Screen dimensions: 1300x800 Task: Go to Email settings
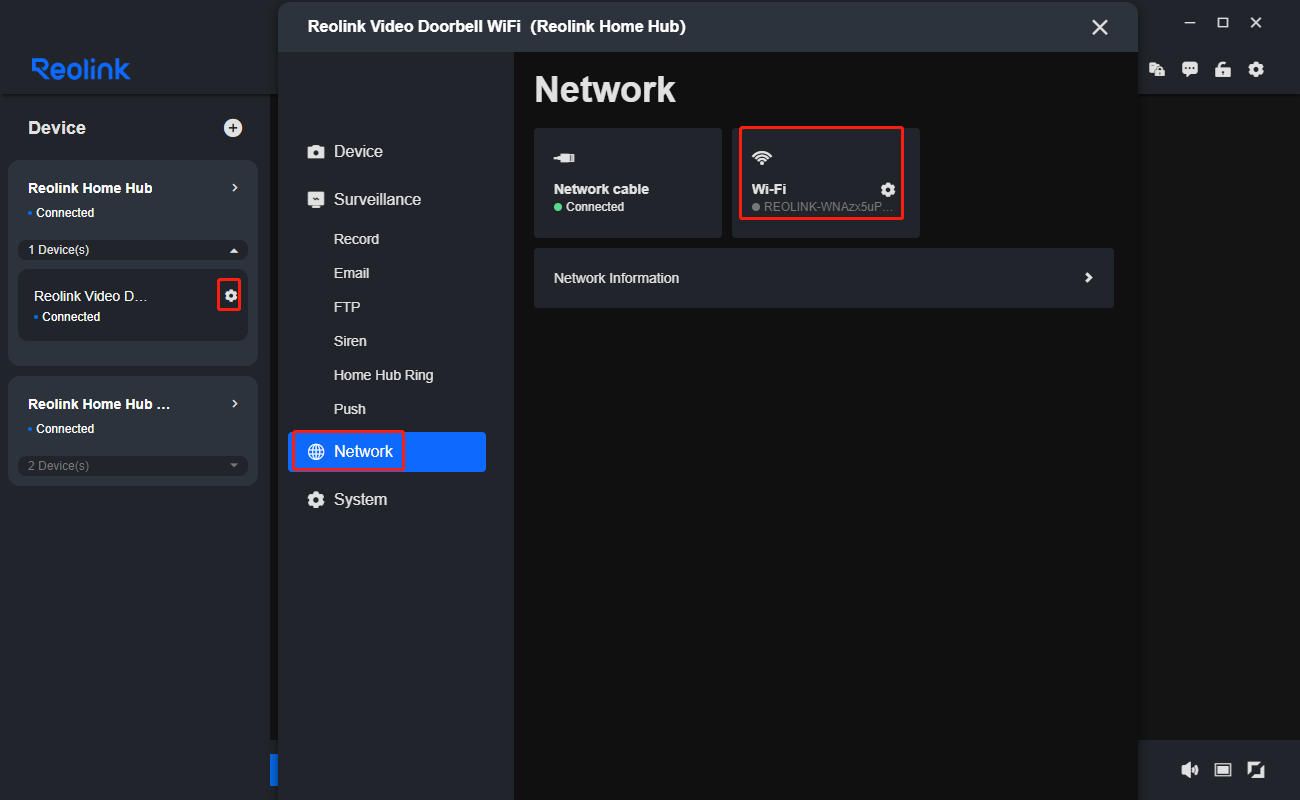351,273
